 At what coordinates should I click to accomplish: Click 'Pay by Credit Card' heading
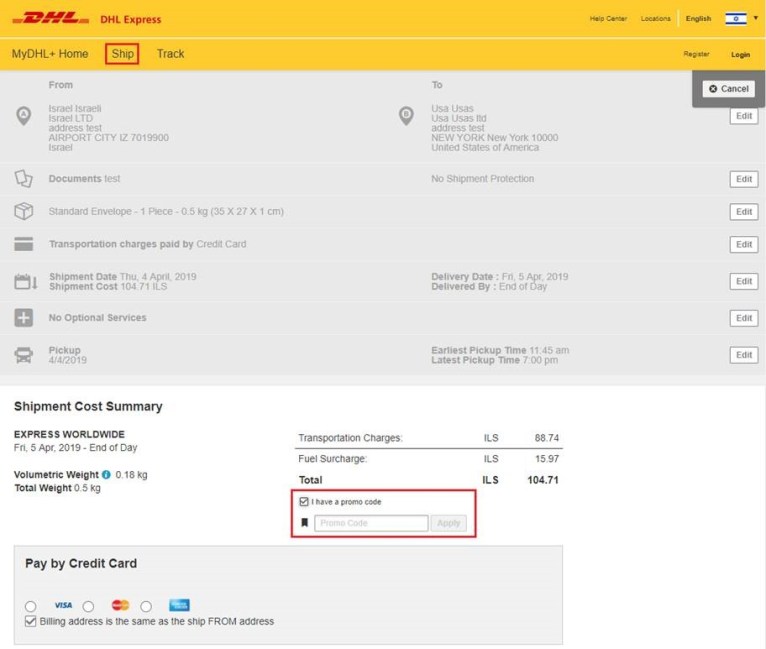(81, 564)
